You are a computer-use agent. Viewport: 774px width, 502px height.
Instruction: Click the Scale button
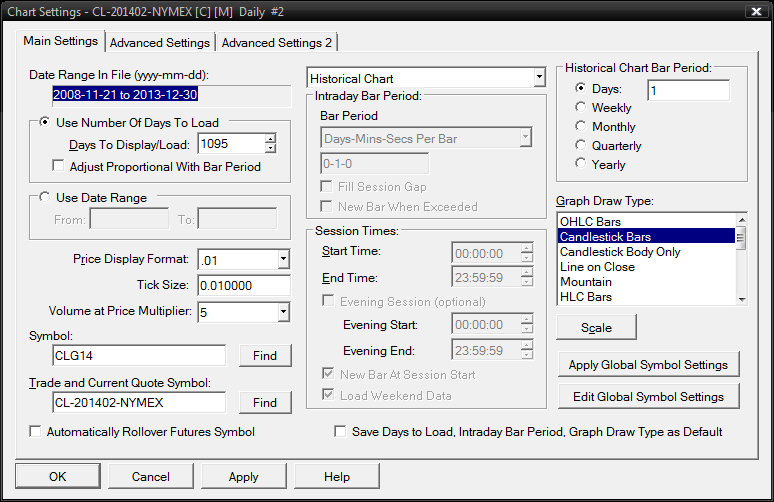[596, 327]
